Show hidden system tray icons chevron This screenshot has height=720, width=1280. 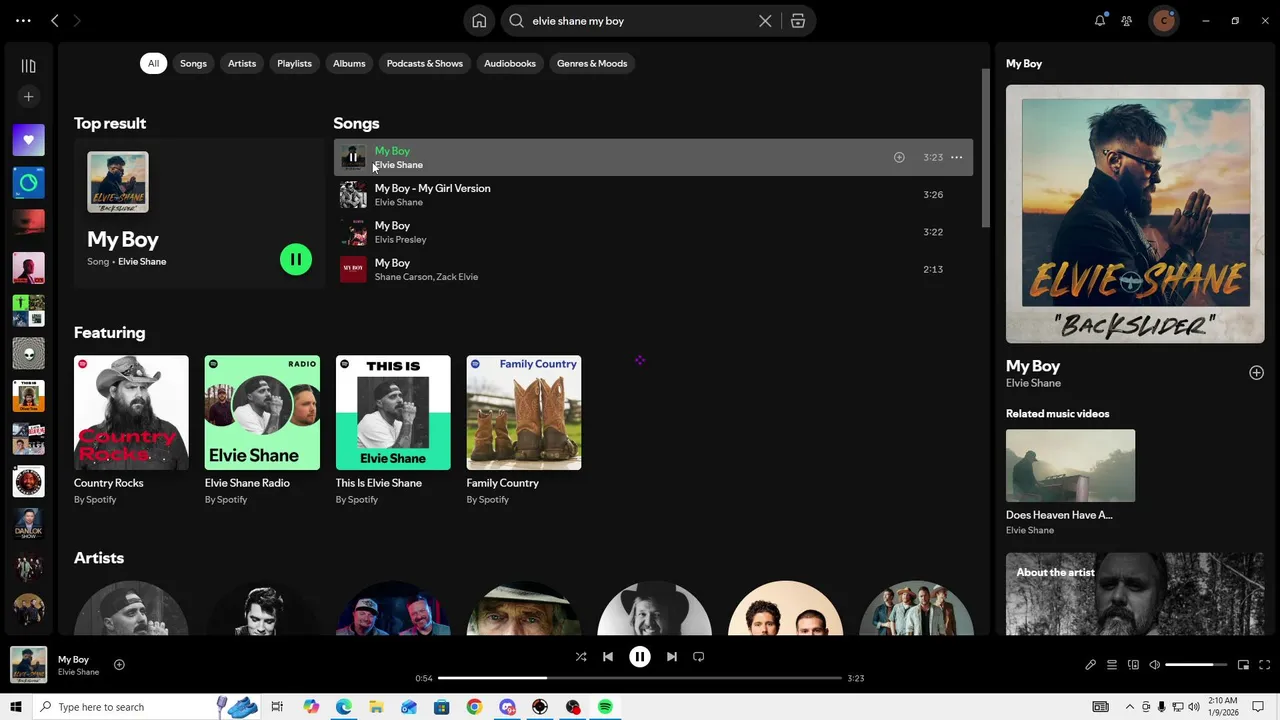point(1130,707)
